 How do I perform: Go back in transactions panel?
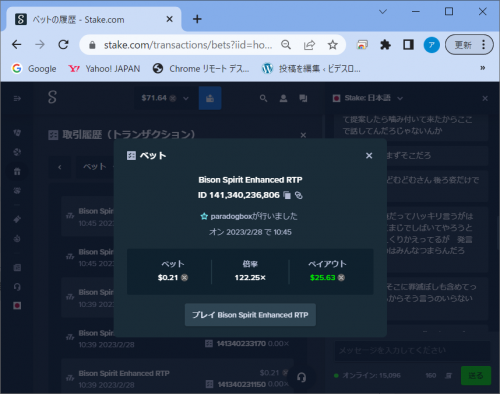(60, 167)
